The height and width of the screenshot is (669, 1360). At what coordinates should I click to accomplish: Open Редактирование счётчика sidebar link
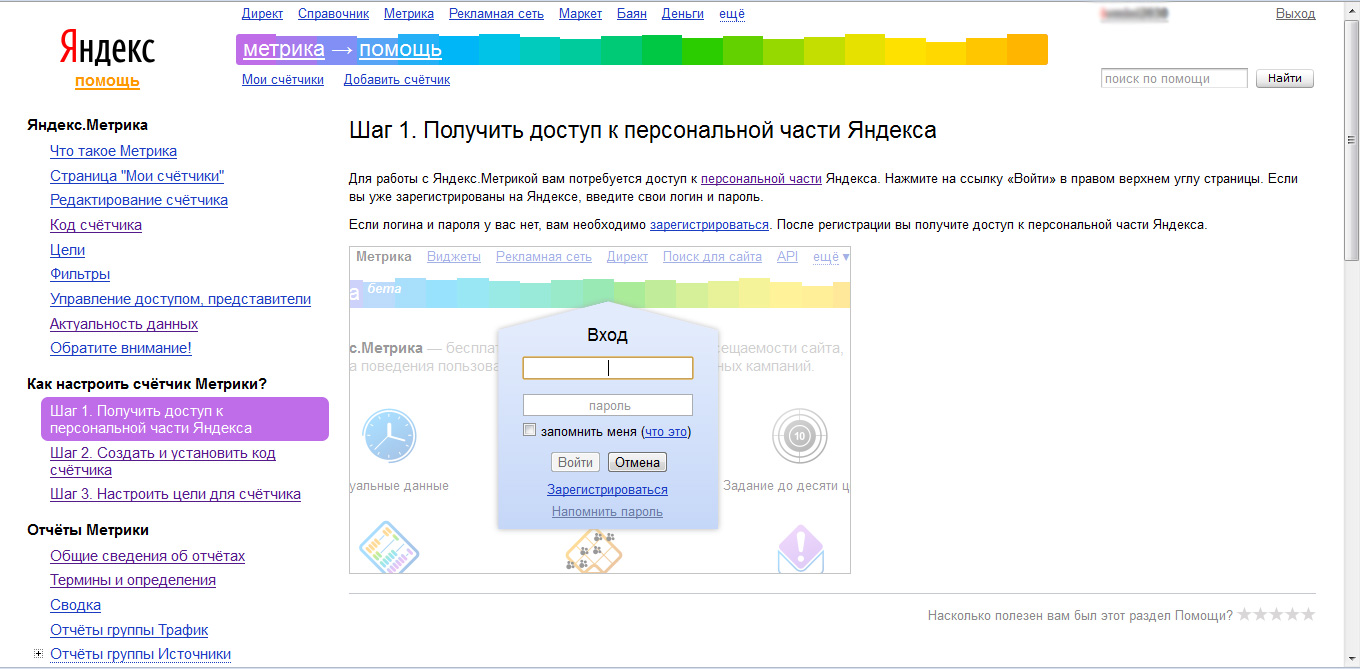point(139,200)
